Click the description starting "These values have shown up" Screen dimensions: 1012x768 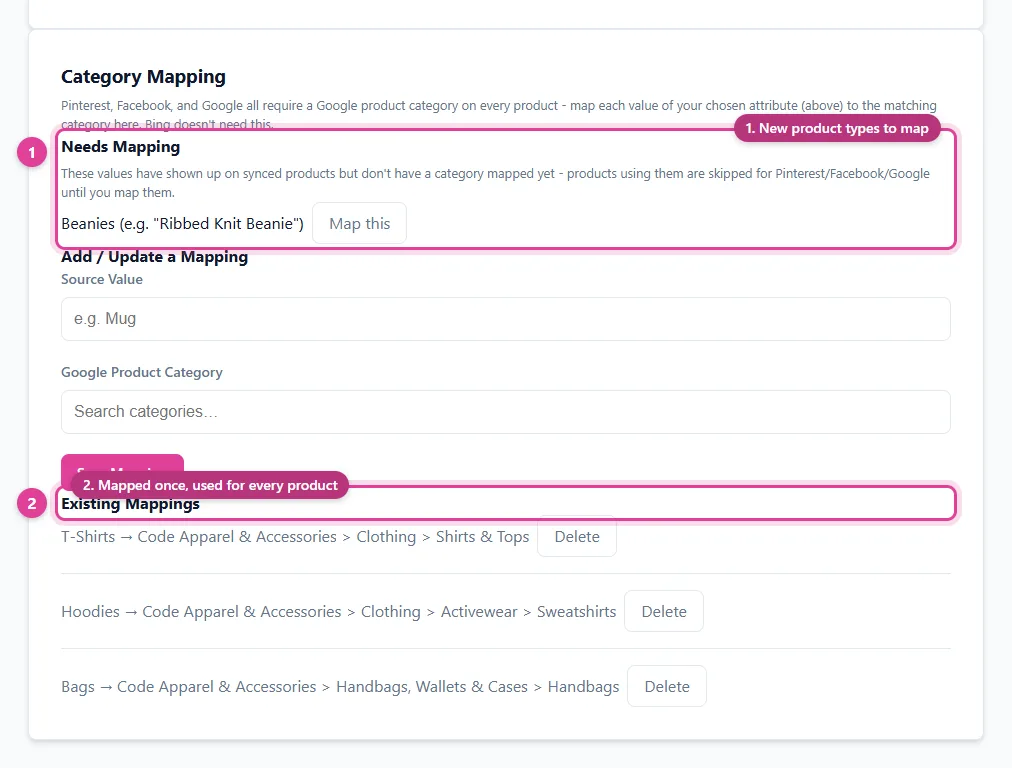point(496,183)
